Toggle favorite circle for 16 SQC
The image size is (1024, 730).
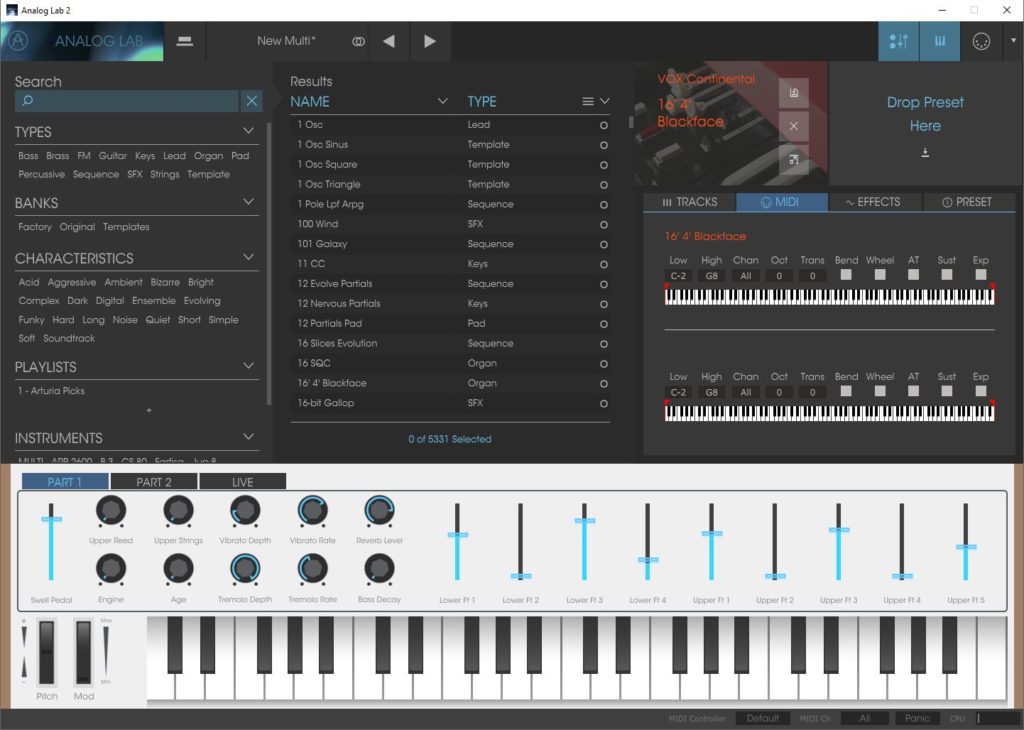coord(603,364)
